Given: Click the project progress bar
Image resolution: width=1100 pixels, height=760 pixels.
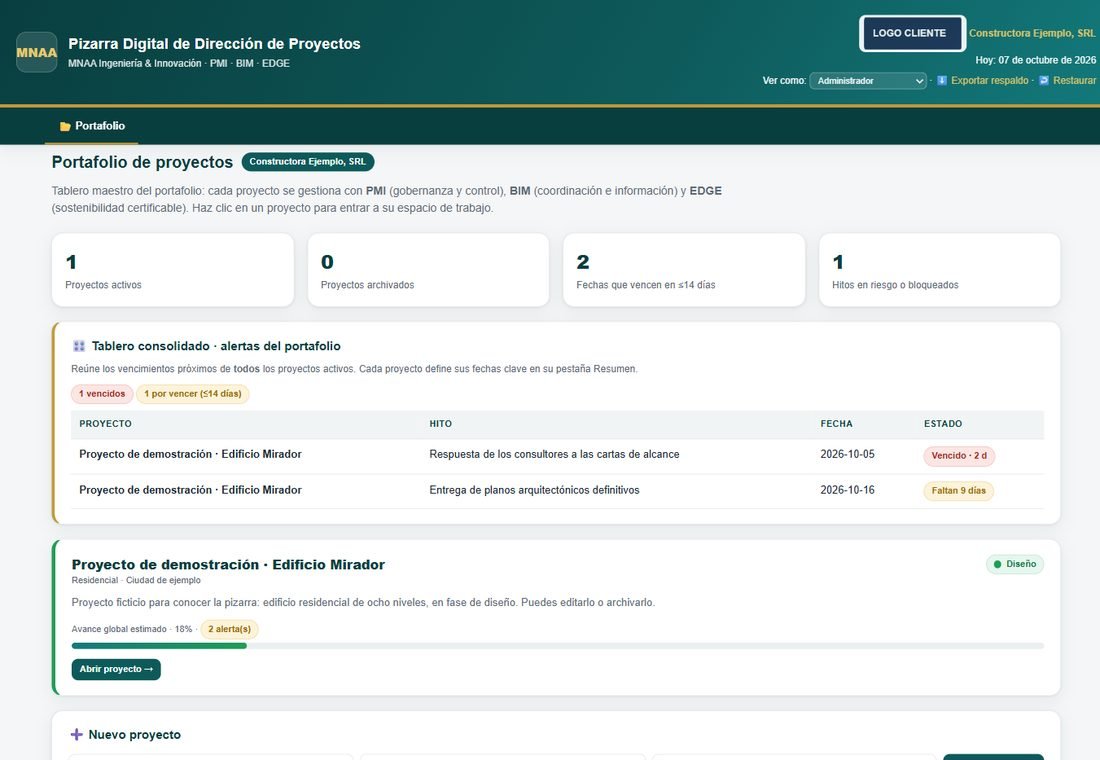Looking at the screenshot, I should click(558, 646).
